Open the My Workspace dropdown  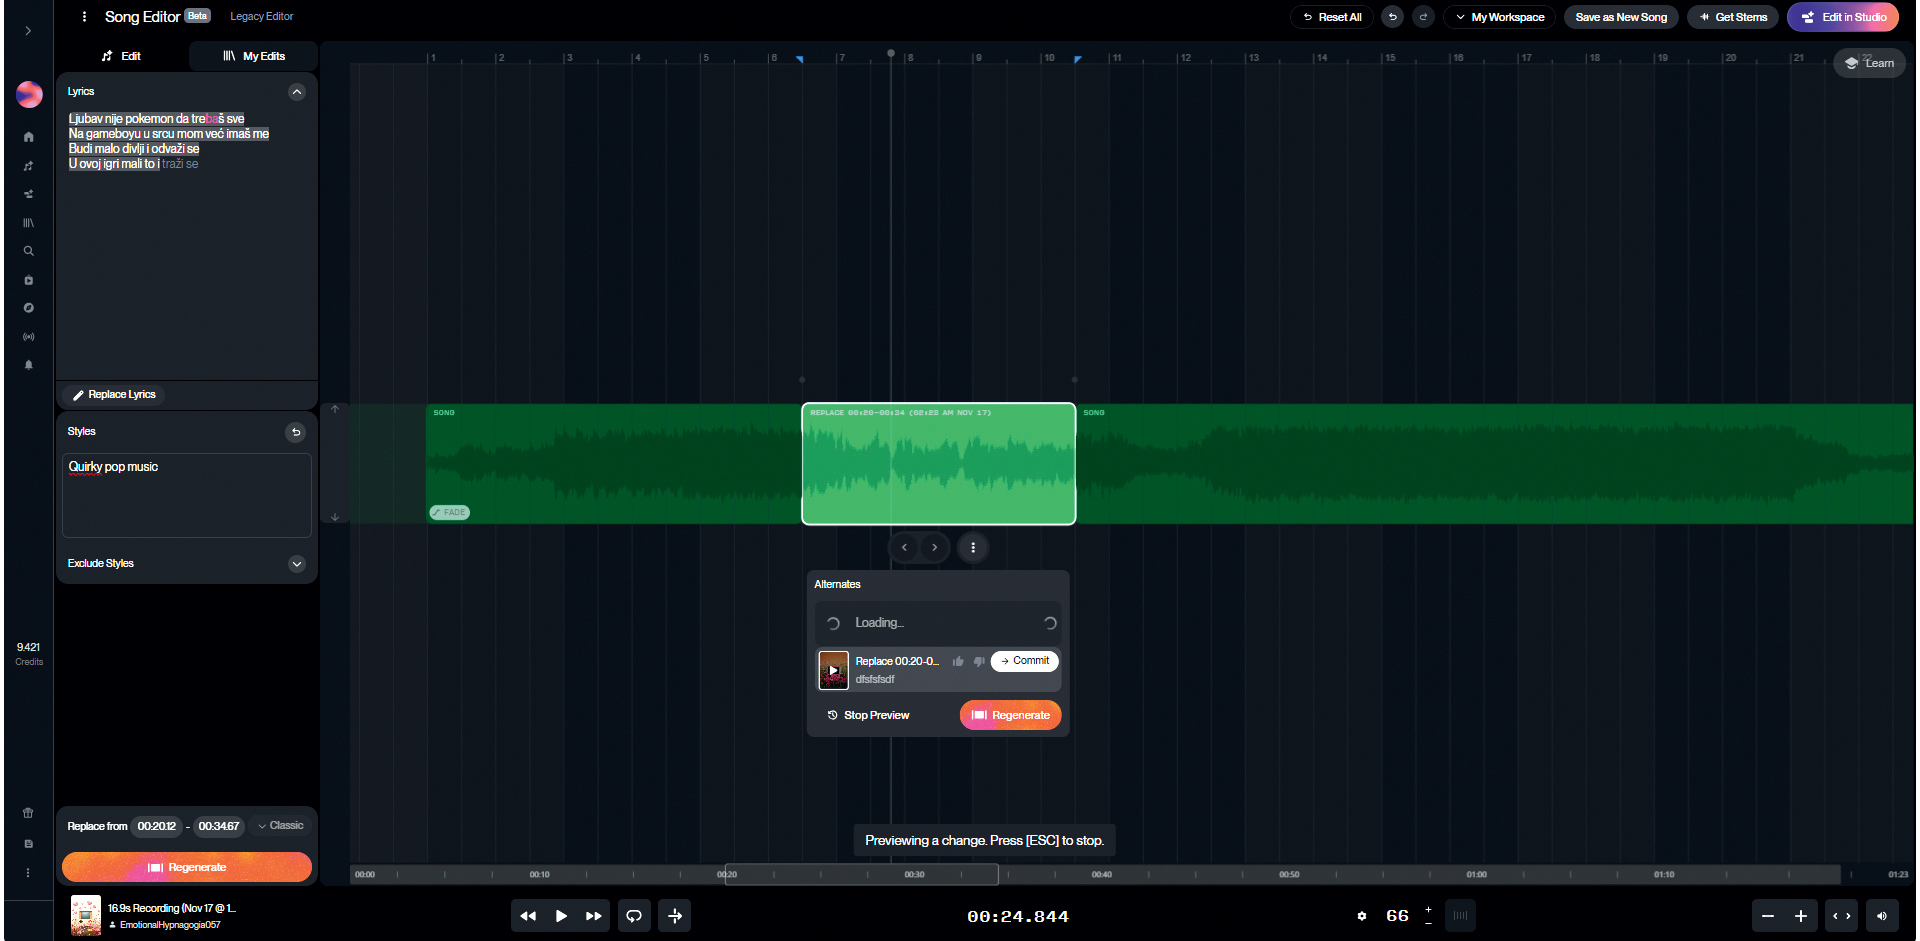click(x=1499, y=17)
